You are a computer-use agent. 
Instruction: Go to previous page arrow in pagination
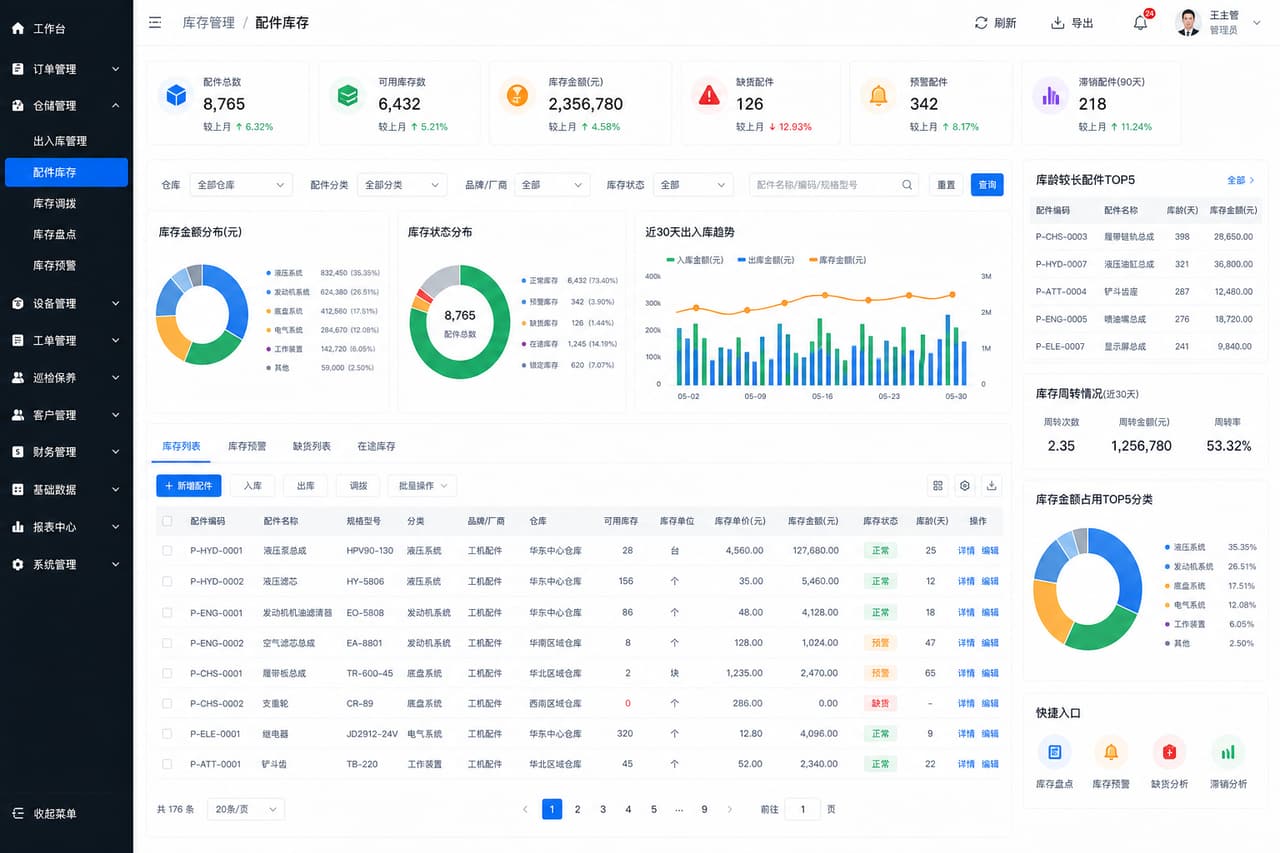pos(525,809)
